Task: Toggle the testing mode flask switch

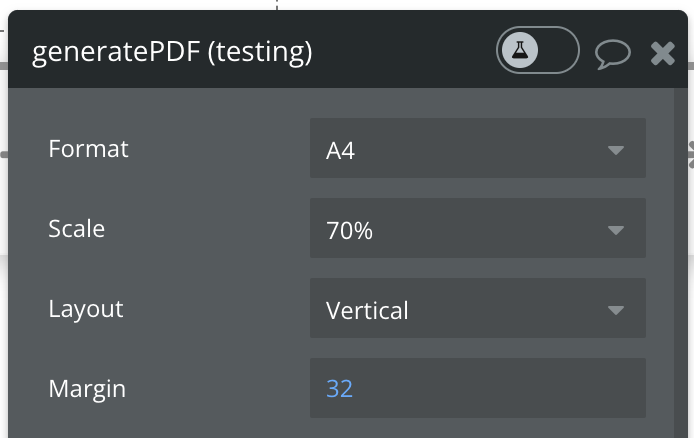Action: coord(538,50)
